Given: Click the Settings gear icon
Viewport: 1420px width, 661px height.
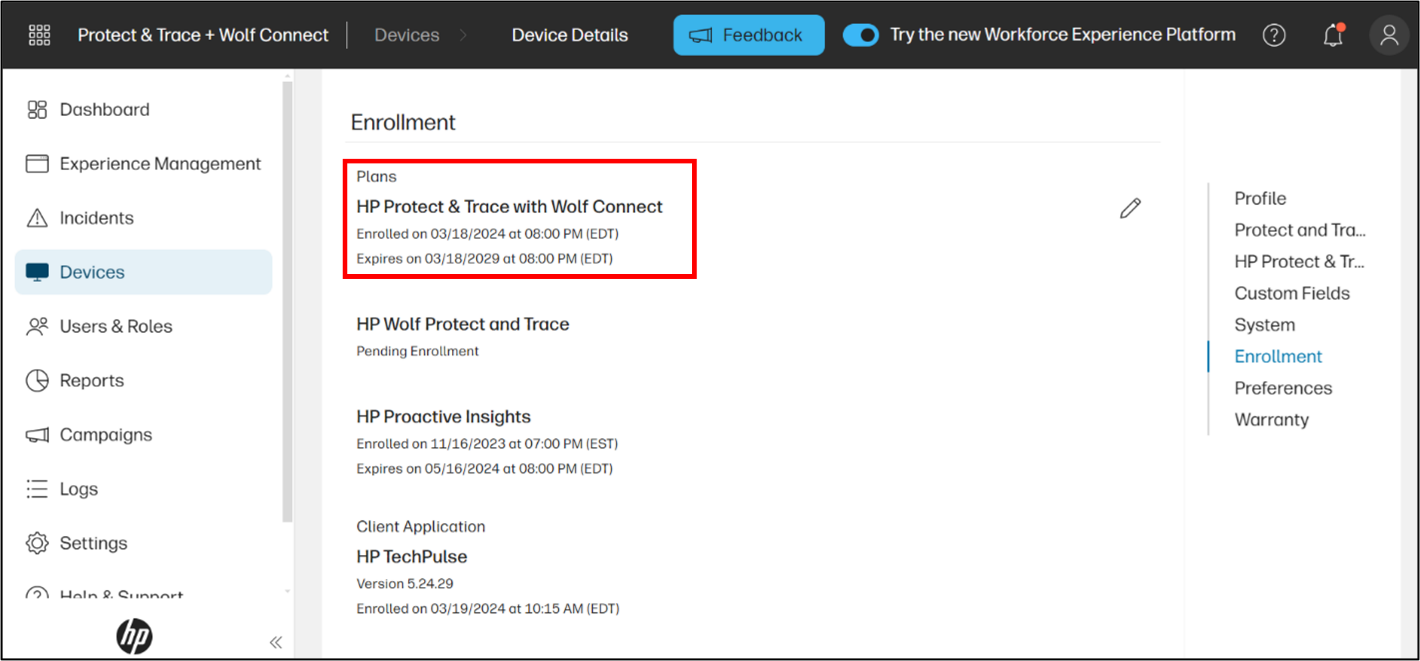Looking at the screenshot, I should coord(37,542).
